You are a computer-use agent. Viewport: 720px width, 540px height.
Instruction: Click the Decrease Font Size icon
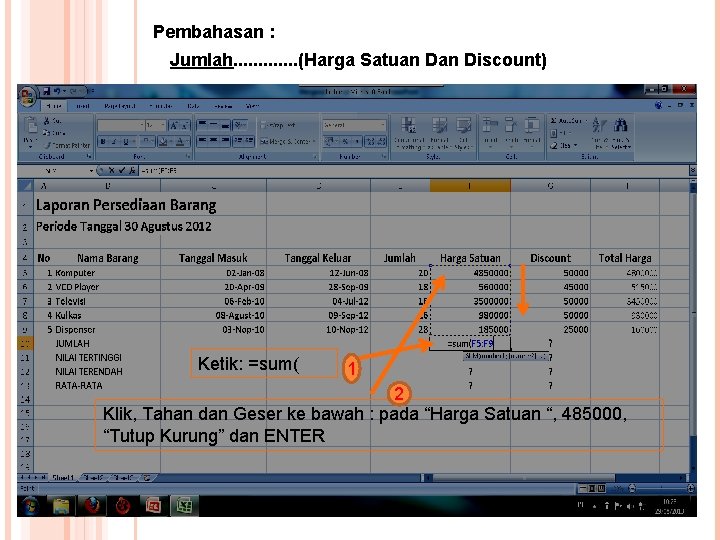pos(185,125)
